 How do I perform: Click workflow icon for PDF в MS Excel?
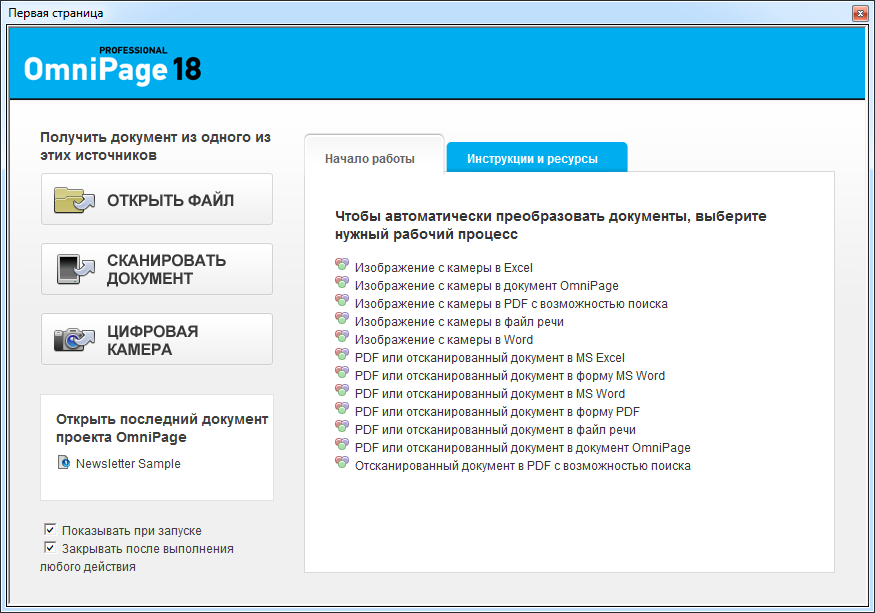point(342,354)
